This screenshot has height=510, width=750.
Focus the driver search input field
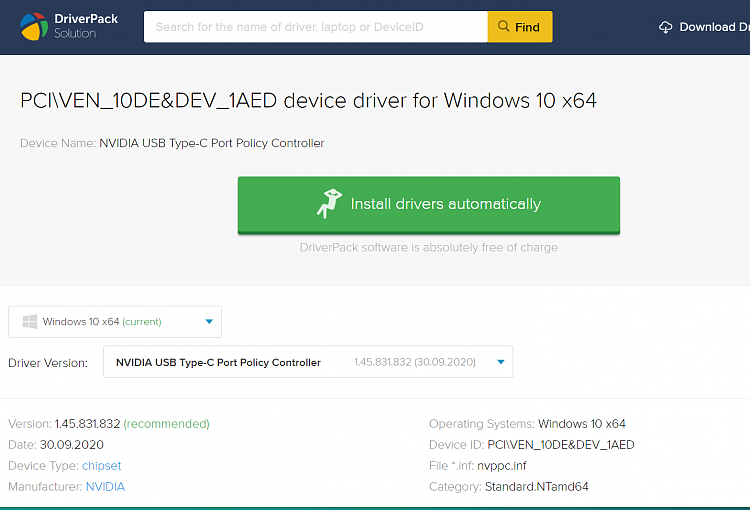(x=316, y=27)
